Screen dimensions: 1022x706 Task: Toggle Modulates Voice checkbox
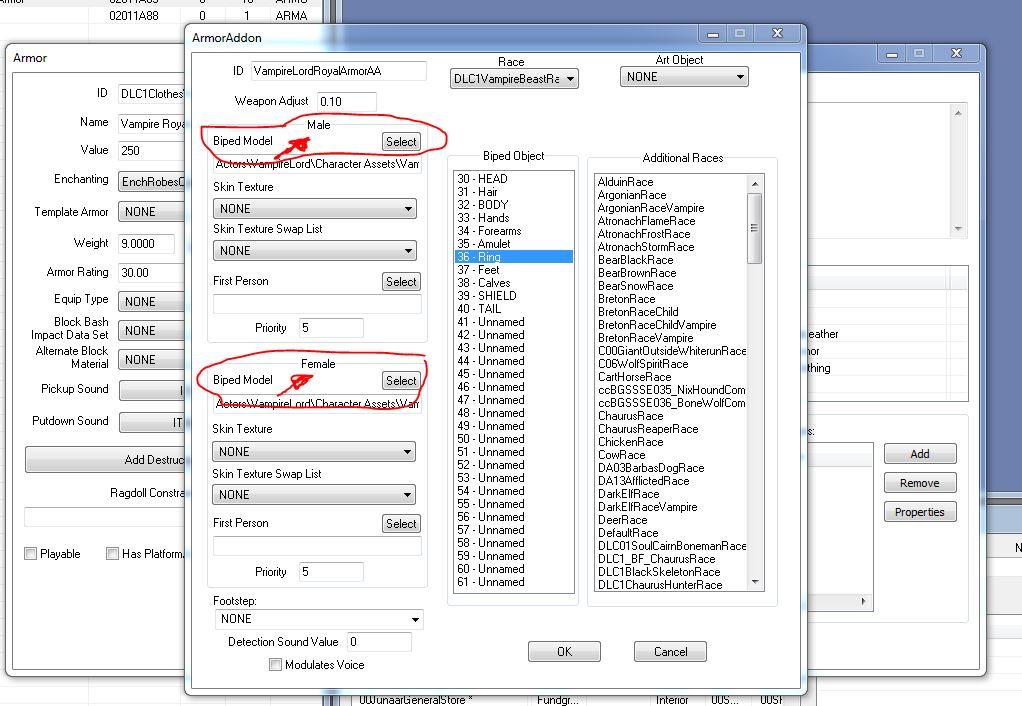[x=276, y=665]
